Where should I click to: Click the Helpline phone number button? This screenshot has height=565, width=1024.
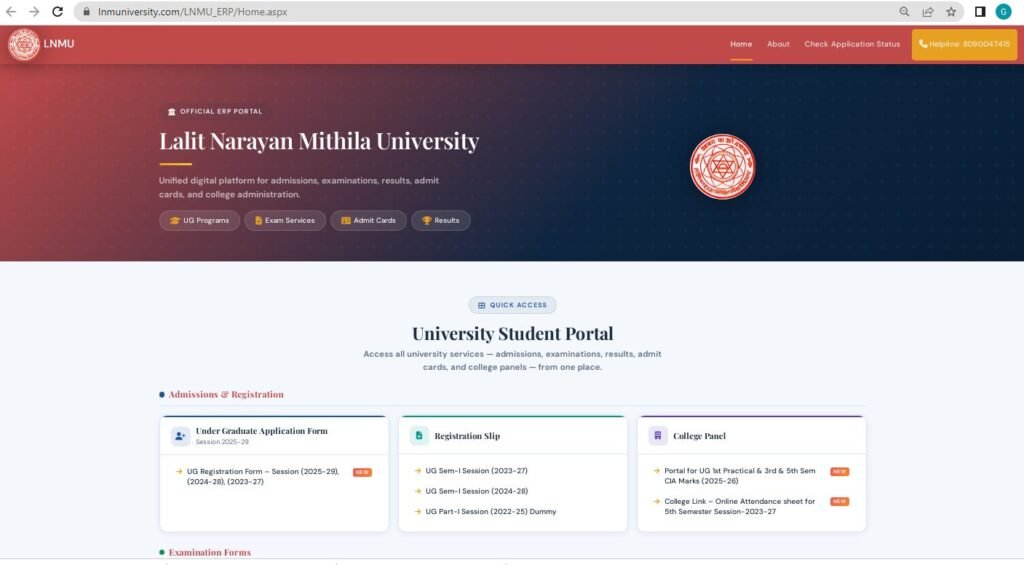[x=964, y=44]
